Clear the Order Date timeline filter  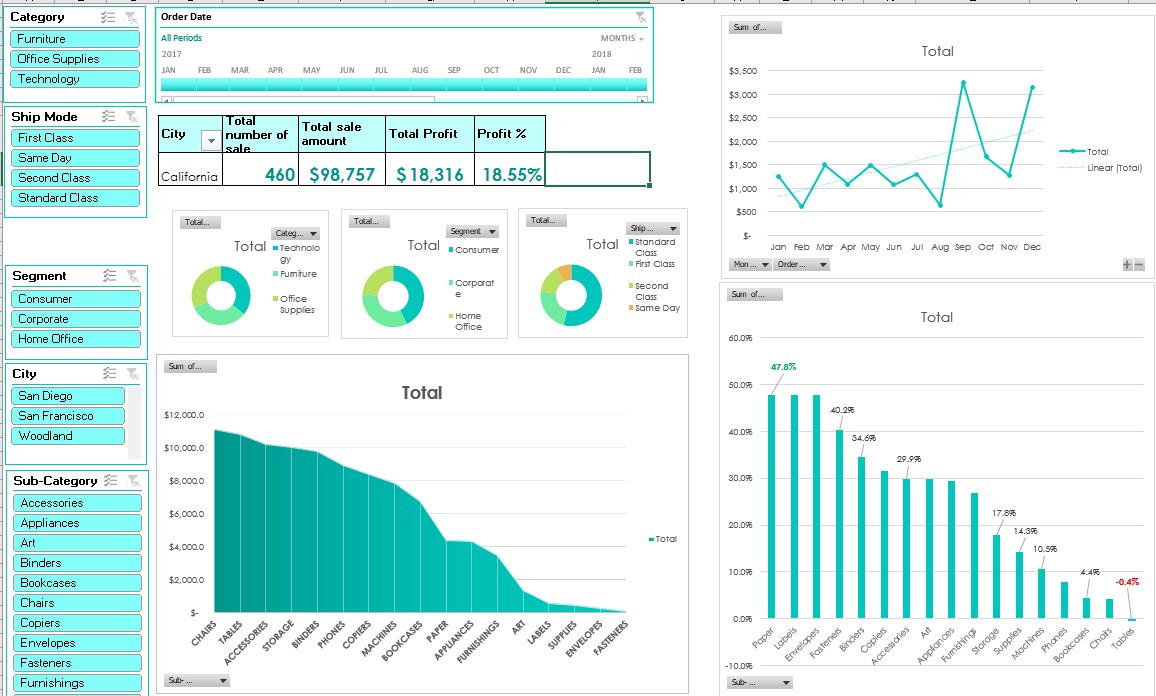(x=641, y=18)
